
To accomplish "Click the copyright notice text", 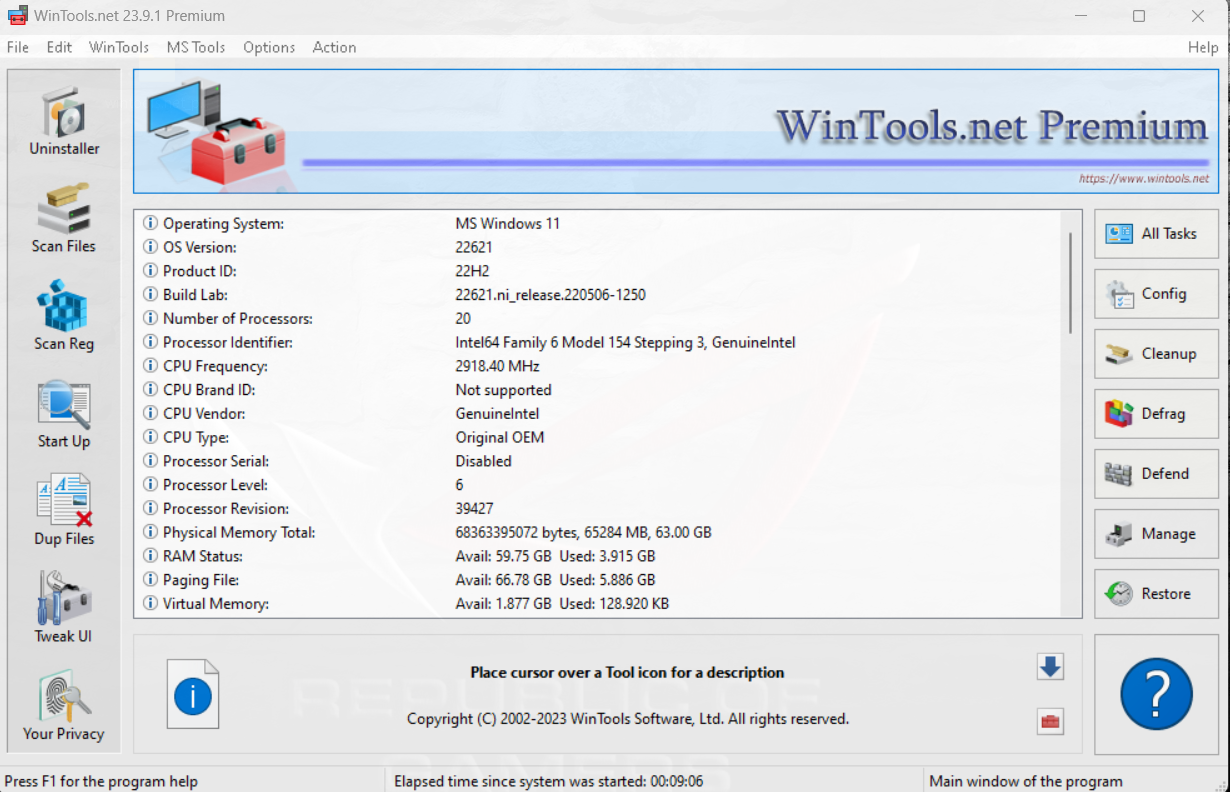I will click(x=628, y=719).
